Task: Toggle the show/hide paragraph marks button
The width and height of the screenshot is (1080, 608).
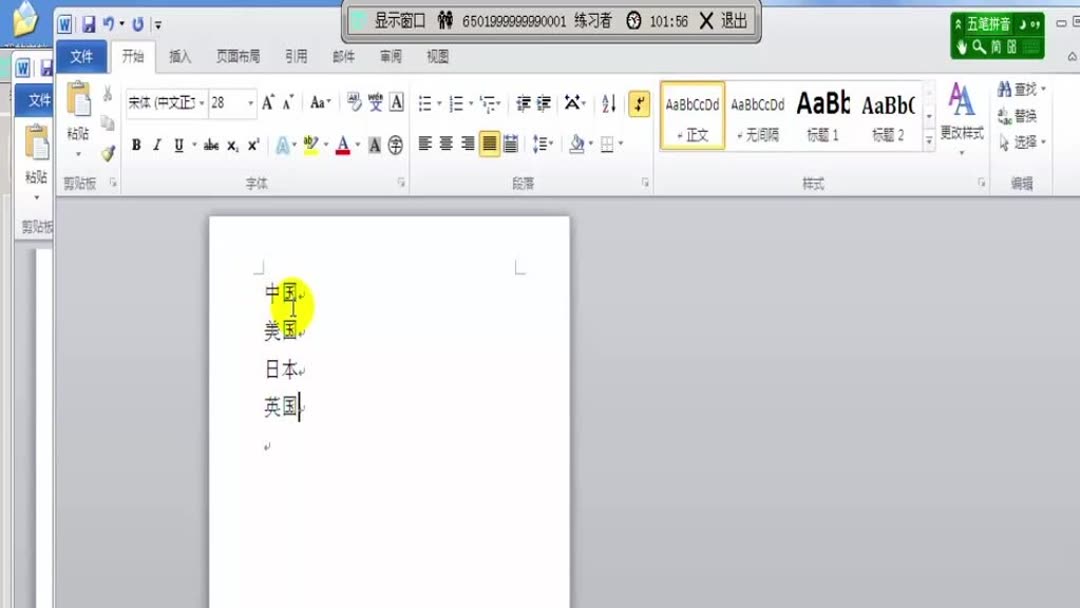Action: pos(638,103)
